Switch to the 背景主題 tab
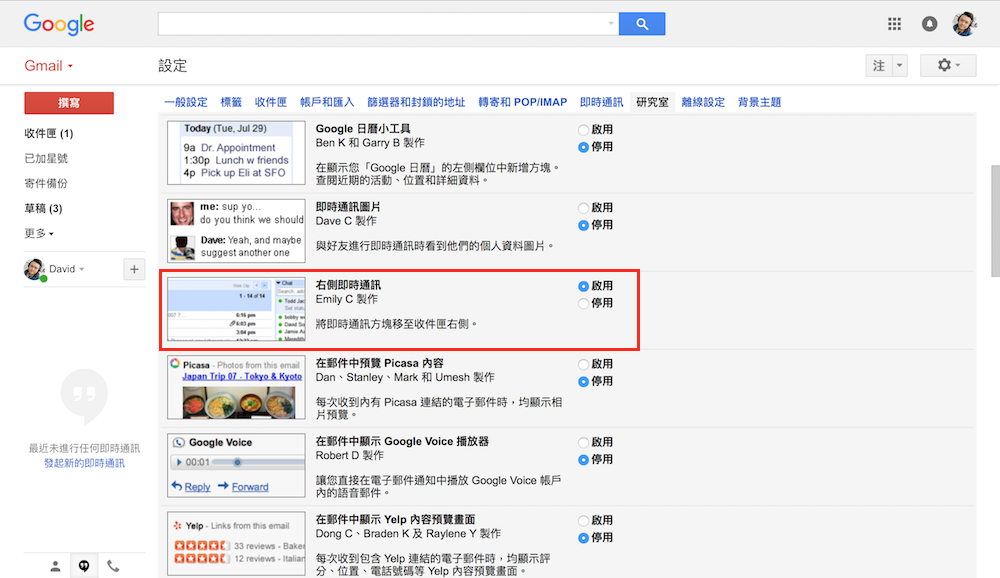The height and width of the screenshot is (578, 1000). click(759, 102)
